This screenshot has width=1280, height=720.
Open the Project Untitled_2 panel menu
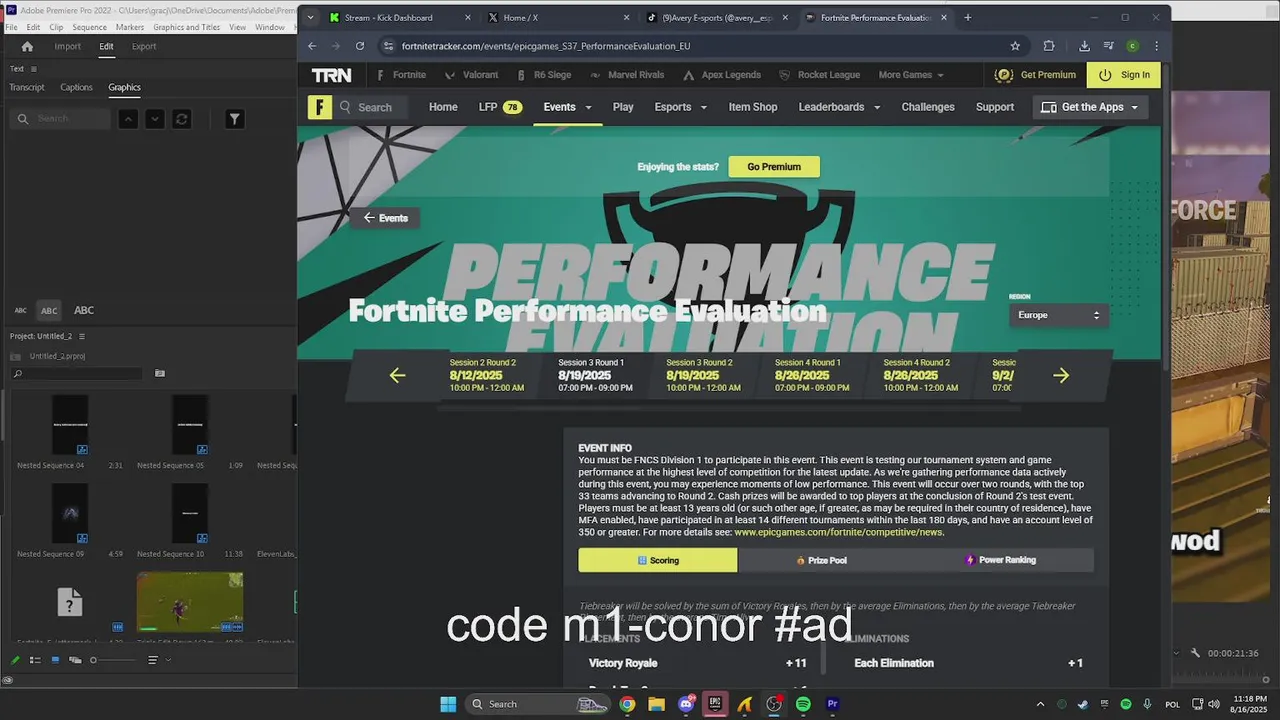tap(82, 336)
